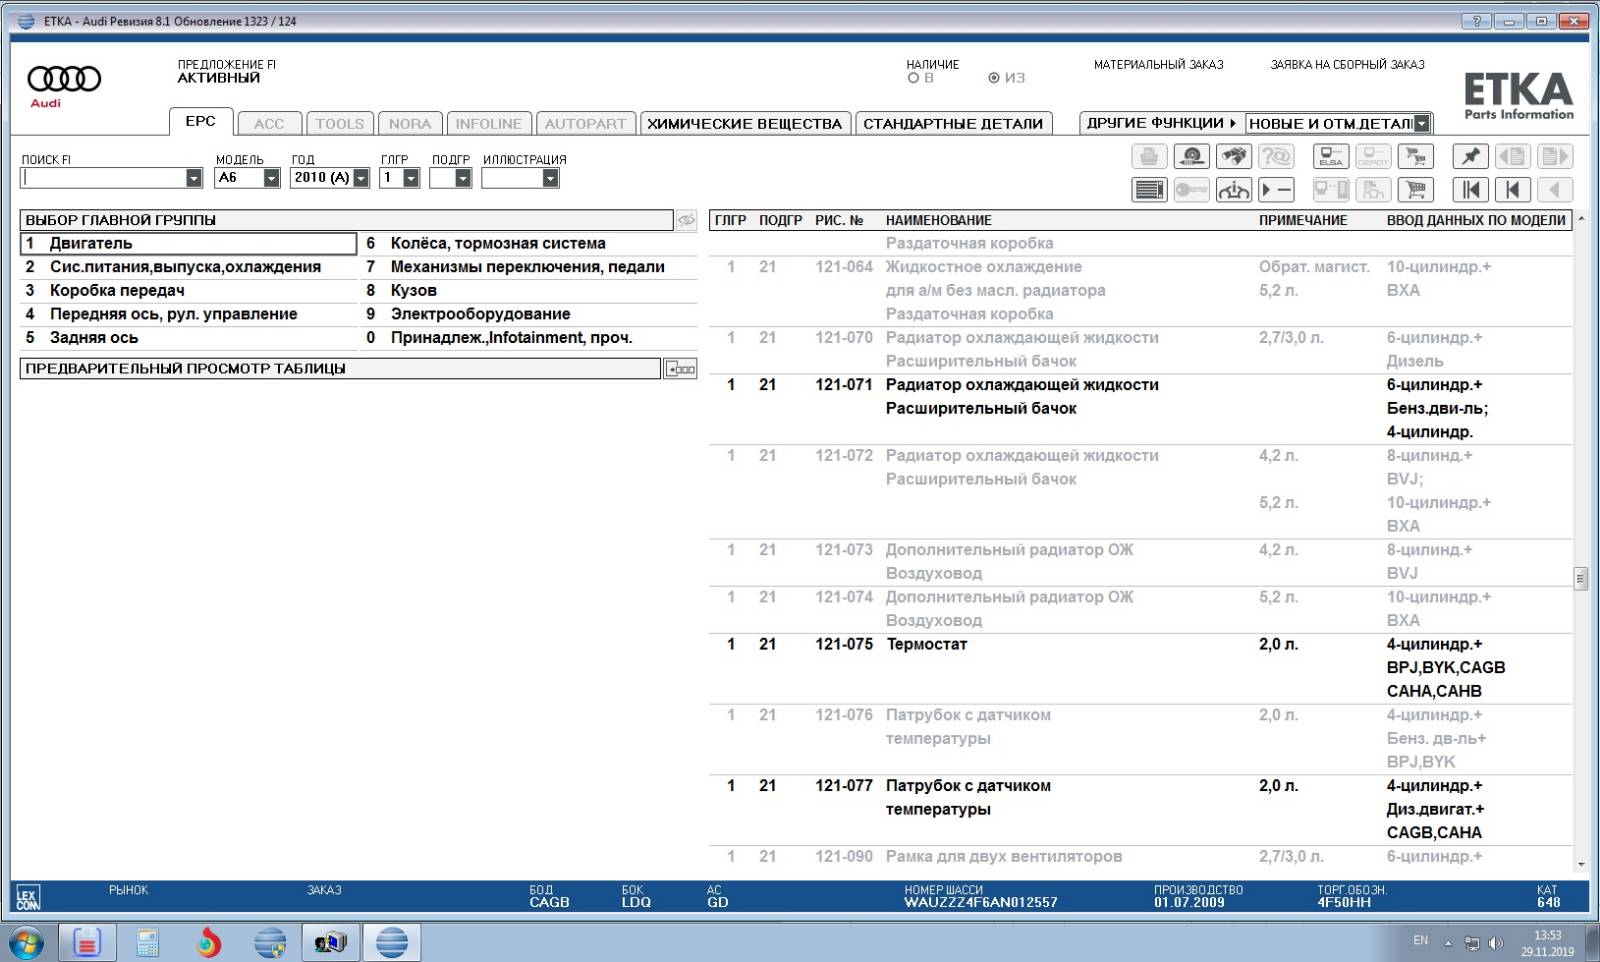Open the ПОДГР dropdown
Image resolution: width=1600 pixels, height=962 pixels.
pyautogui.click(x=463, y=178)
